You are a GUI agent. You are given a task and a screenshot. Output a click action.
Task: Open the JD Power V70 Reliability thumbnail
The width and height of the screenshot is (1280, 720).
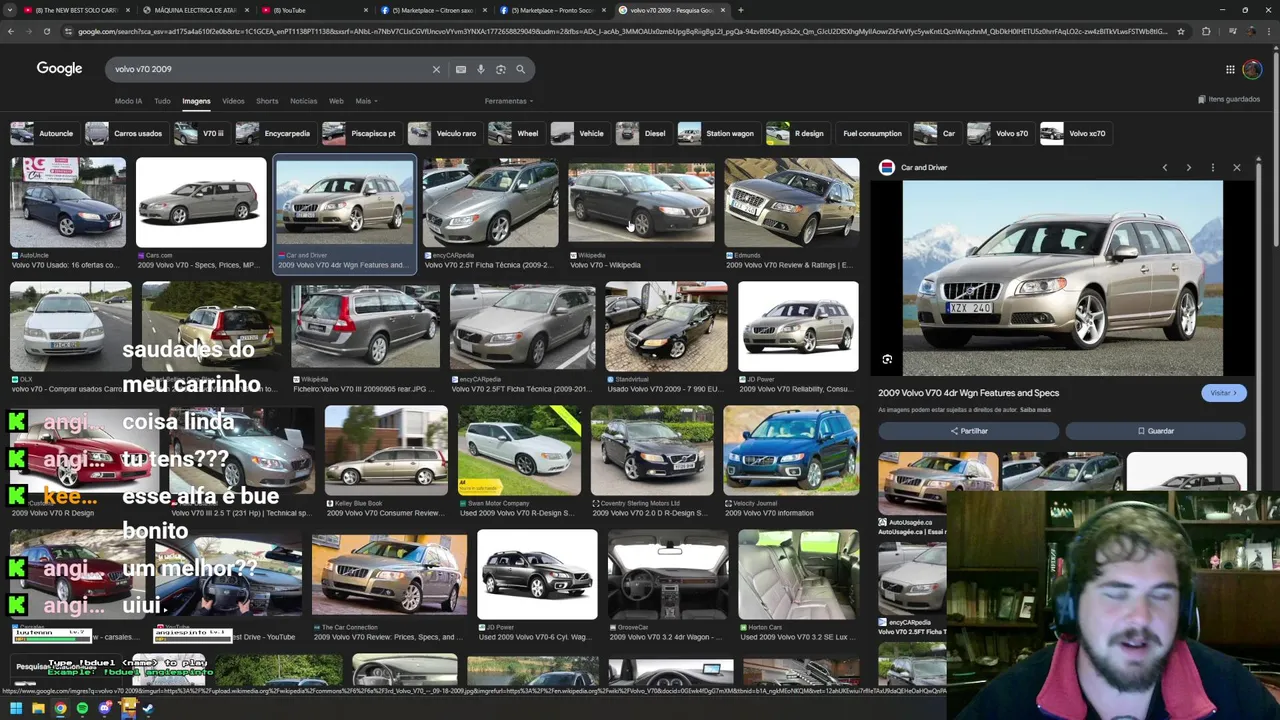point(798,327)
